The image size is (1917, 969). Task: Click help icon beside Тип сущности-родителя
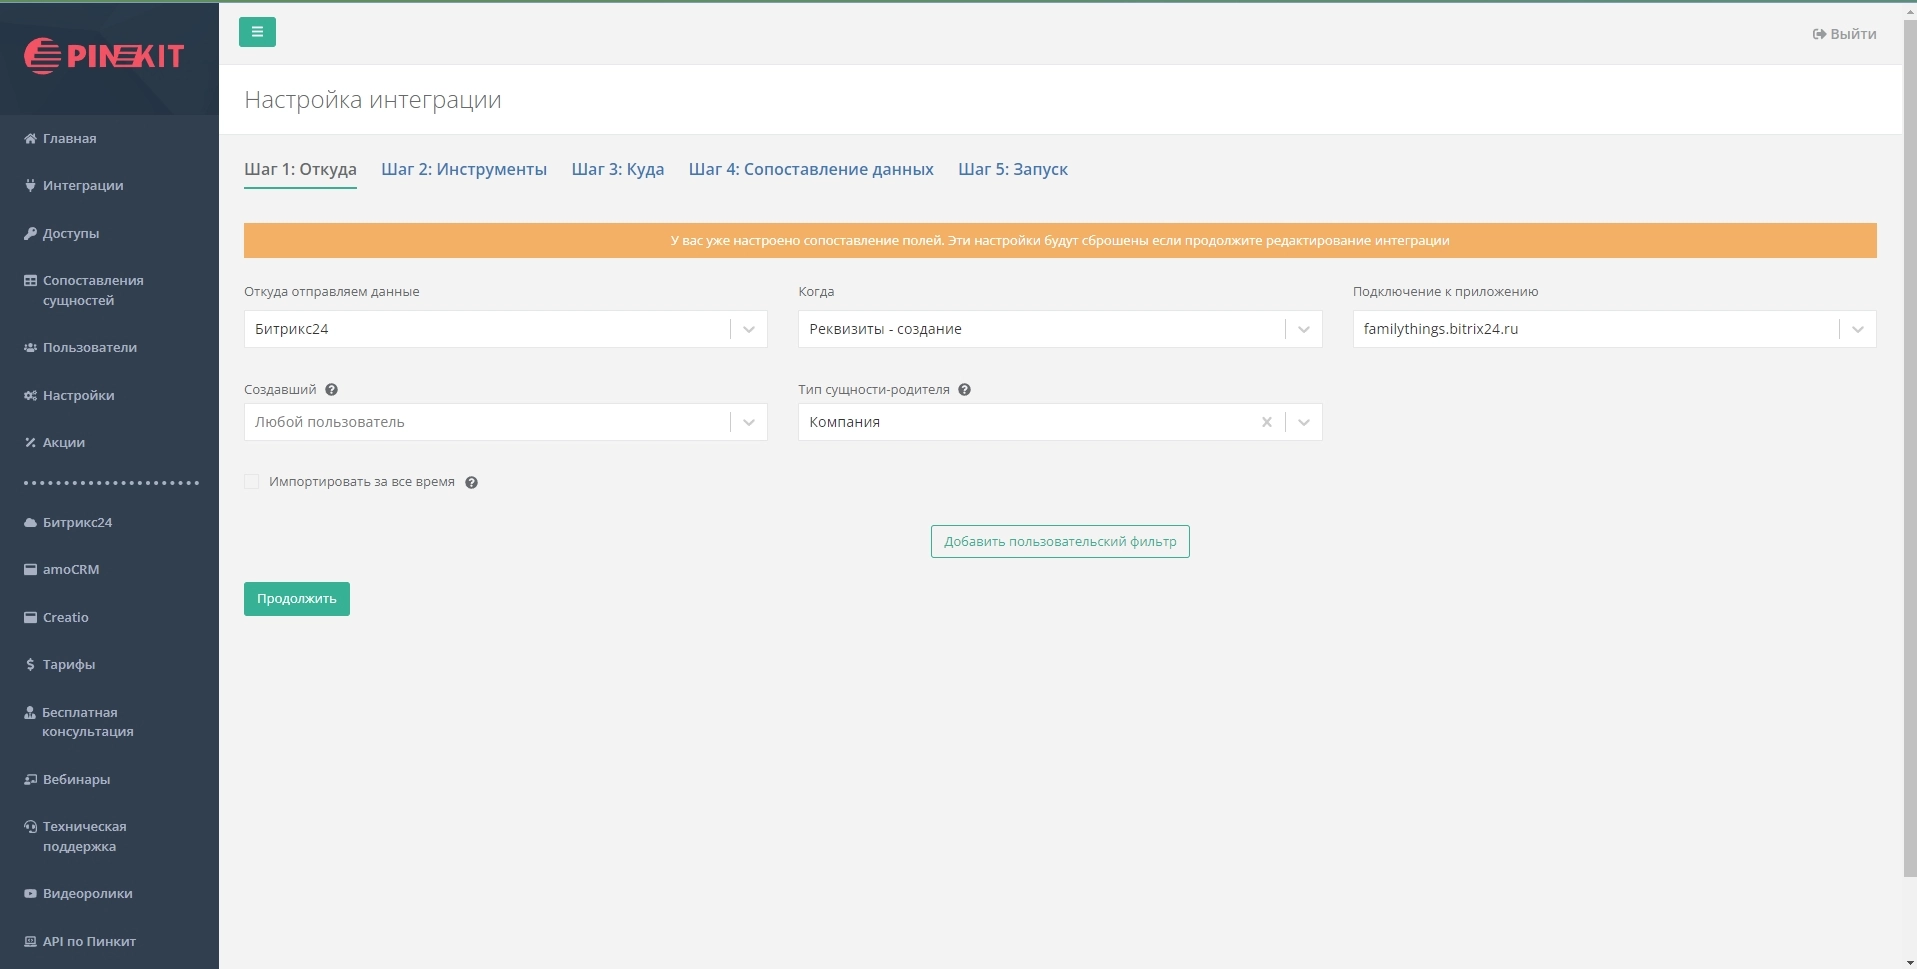pyautogui.click(x=964, y=390)
